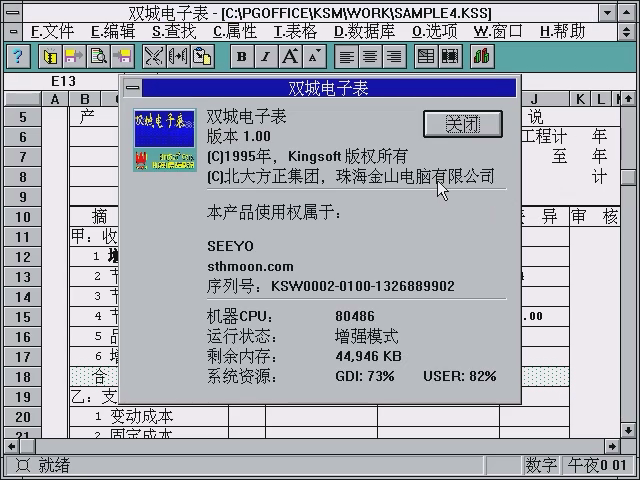
Task: Click the copy arrows toolbar icon
Action: pyautogui.click(x=178, y=56)
